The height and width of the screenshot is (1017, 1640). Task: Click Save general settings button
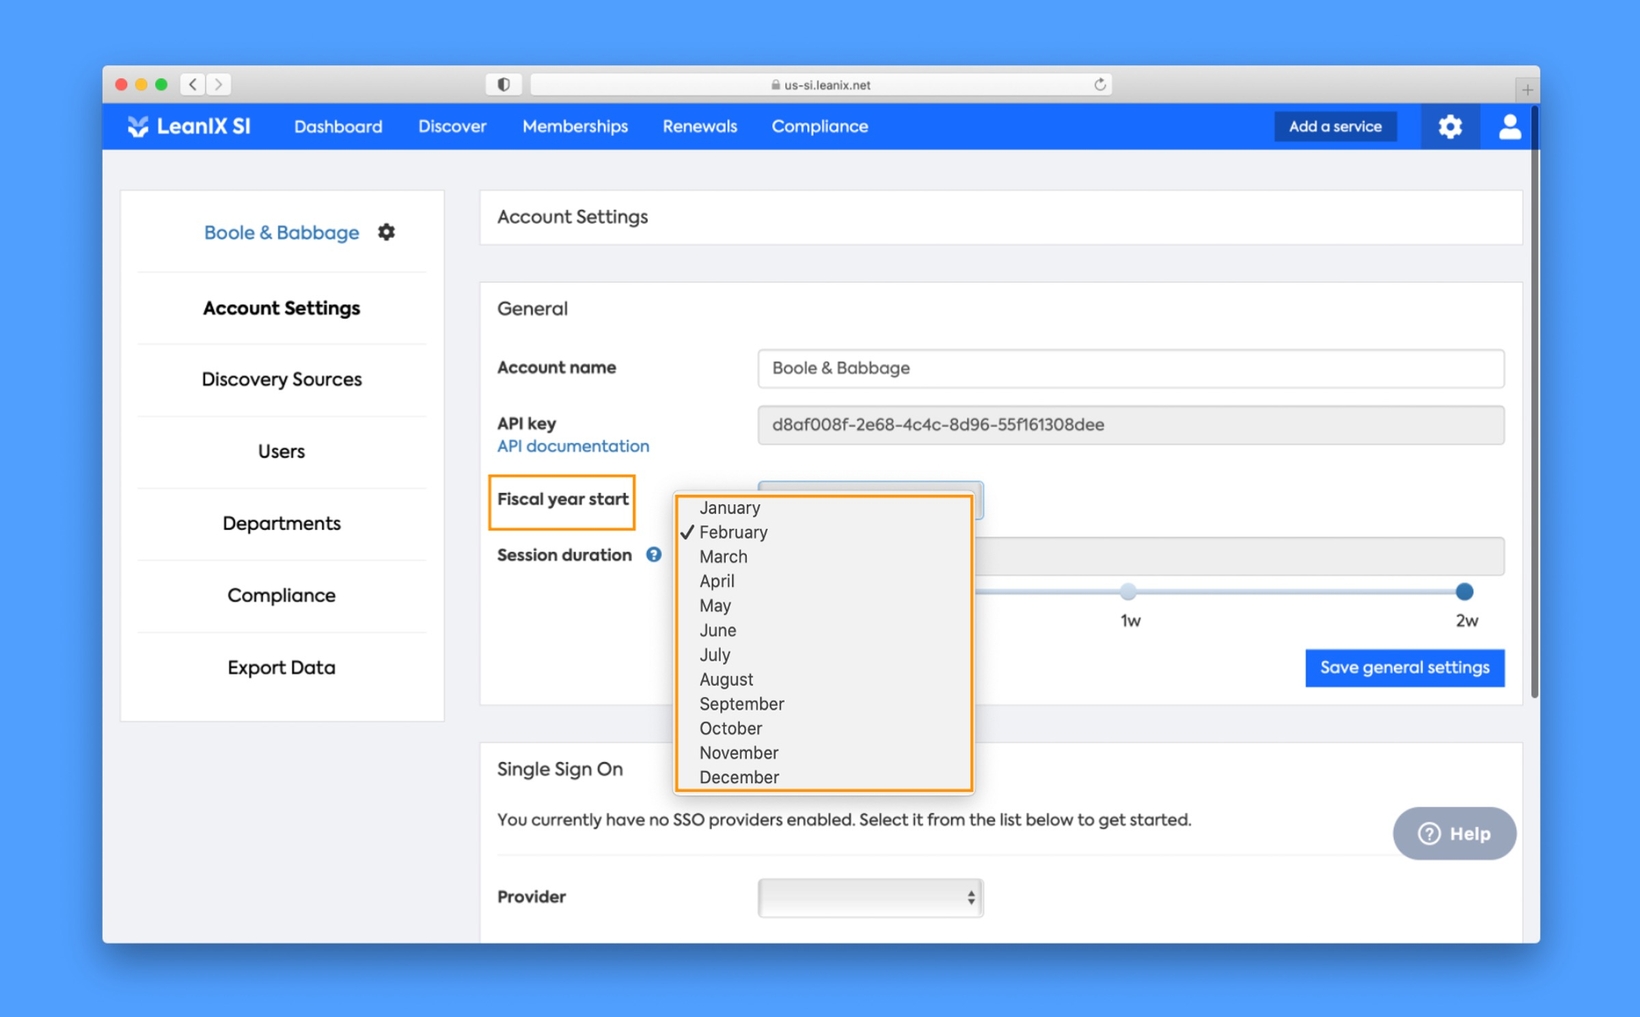coord(1404,668)
